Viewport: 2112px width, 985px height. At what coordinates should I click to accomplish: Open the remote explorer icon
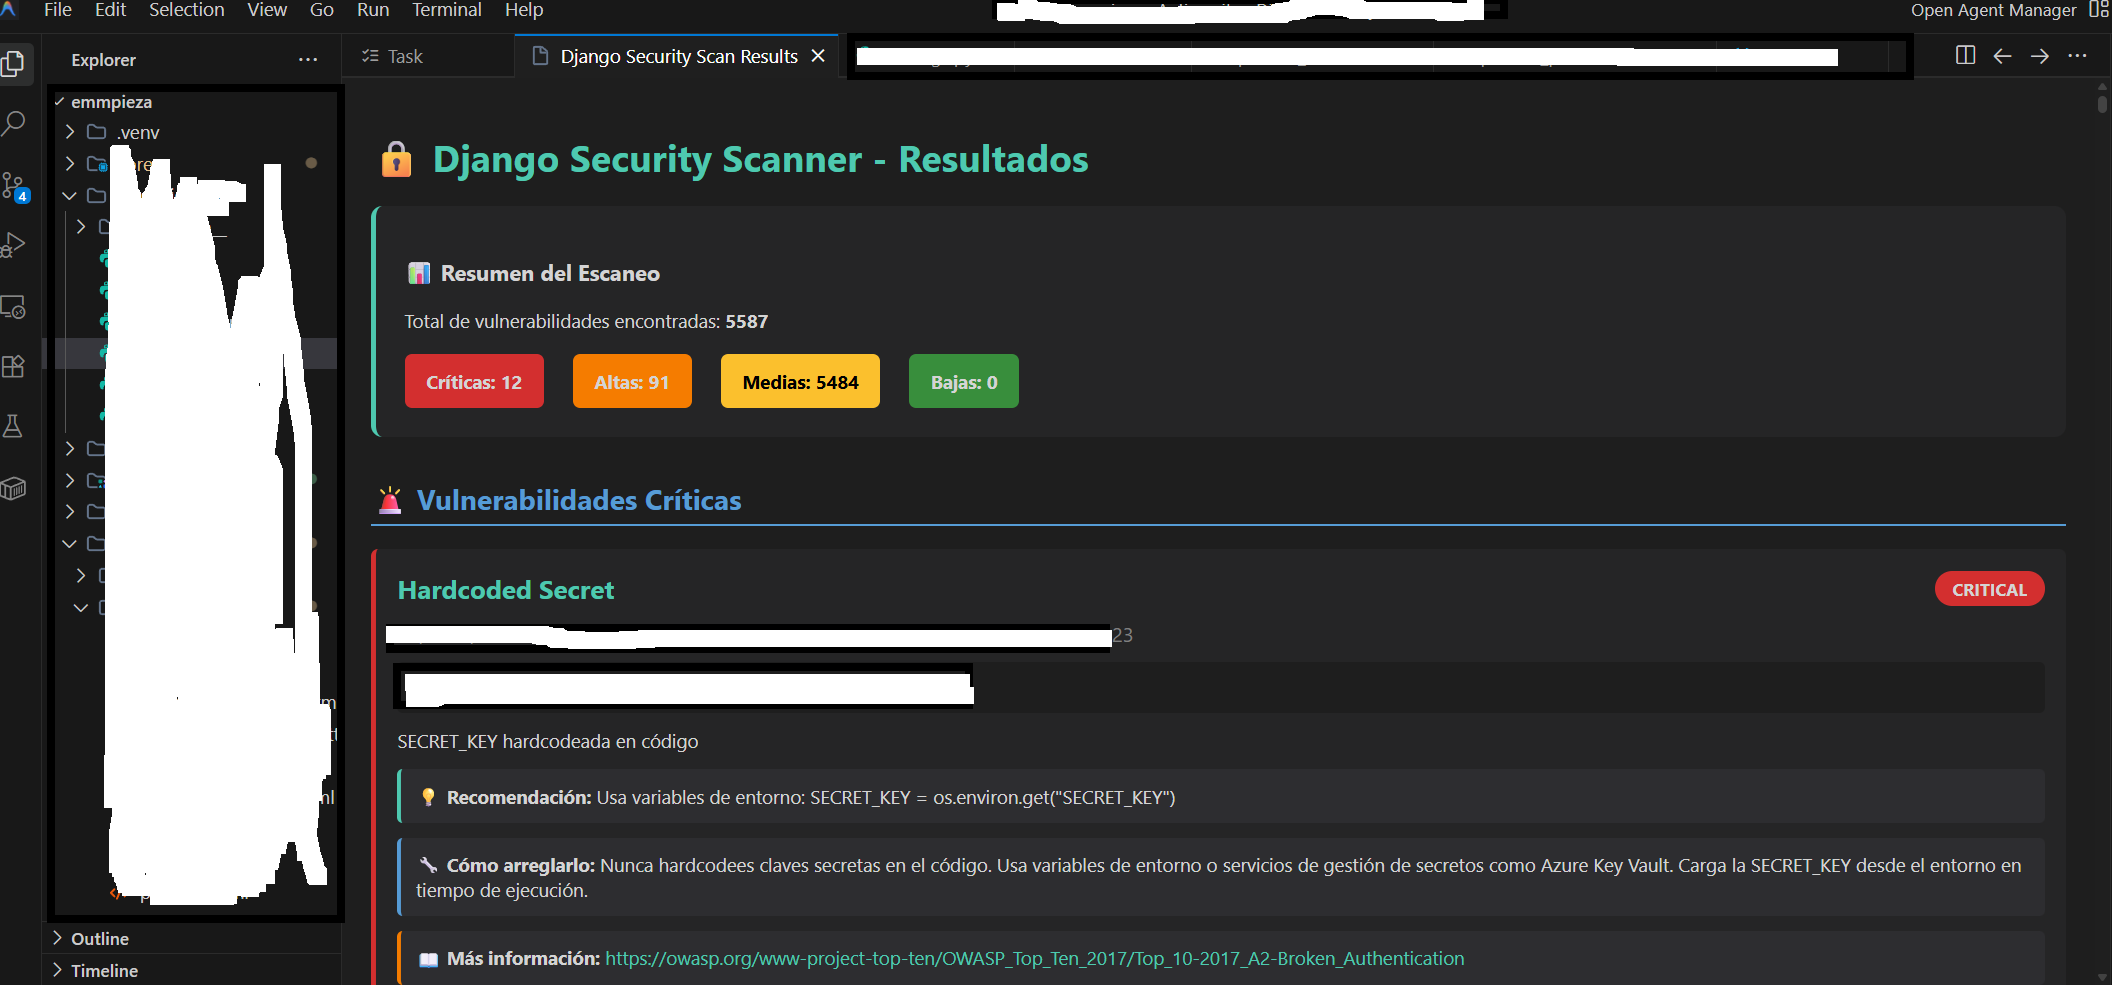[x=15, y=307]
